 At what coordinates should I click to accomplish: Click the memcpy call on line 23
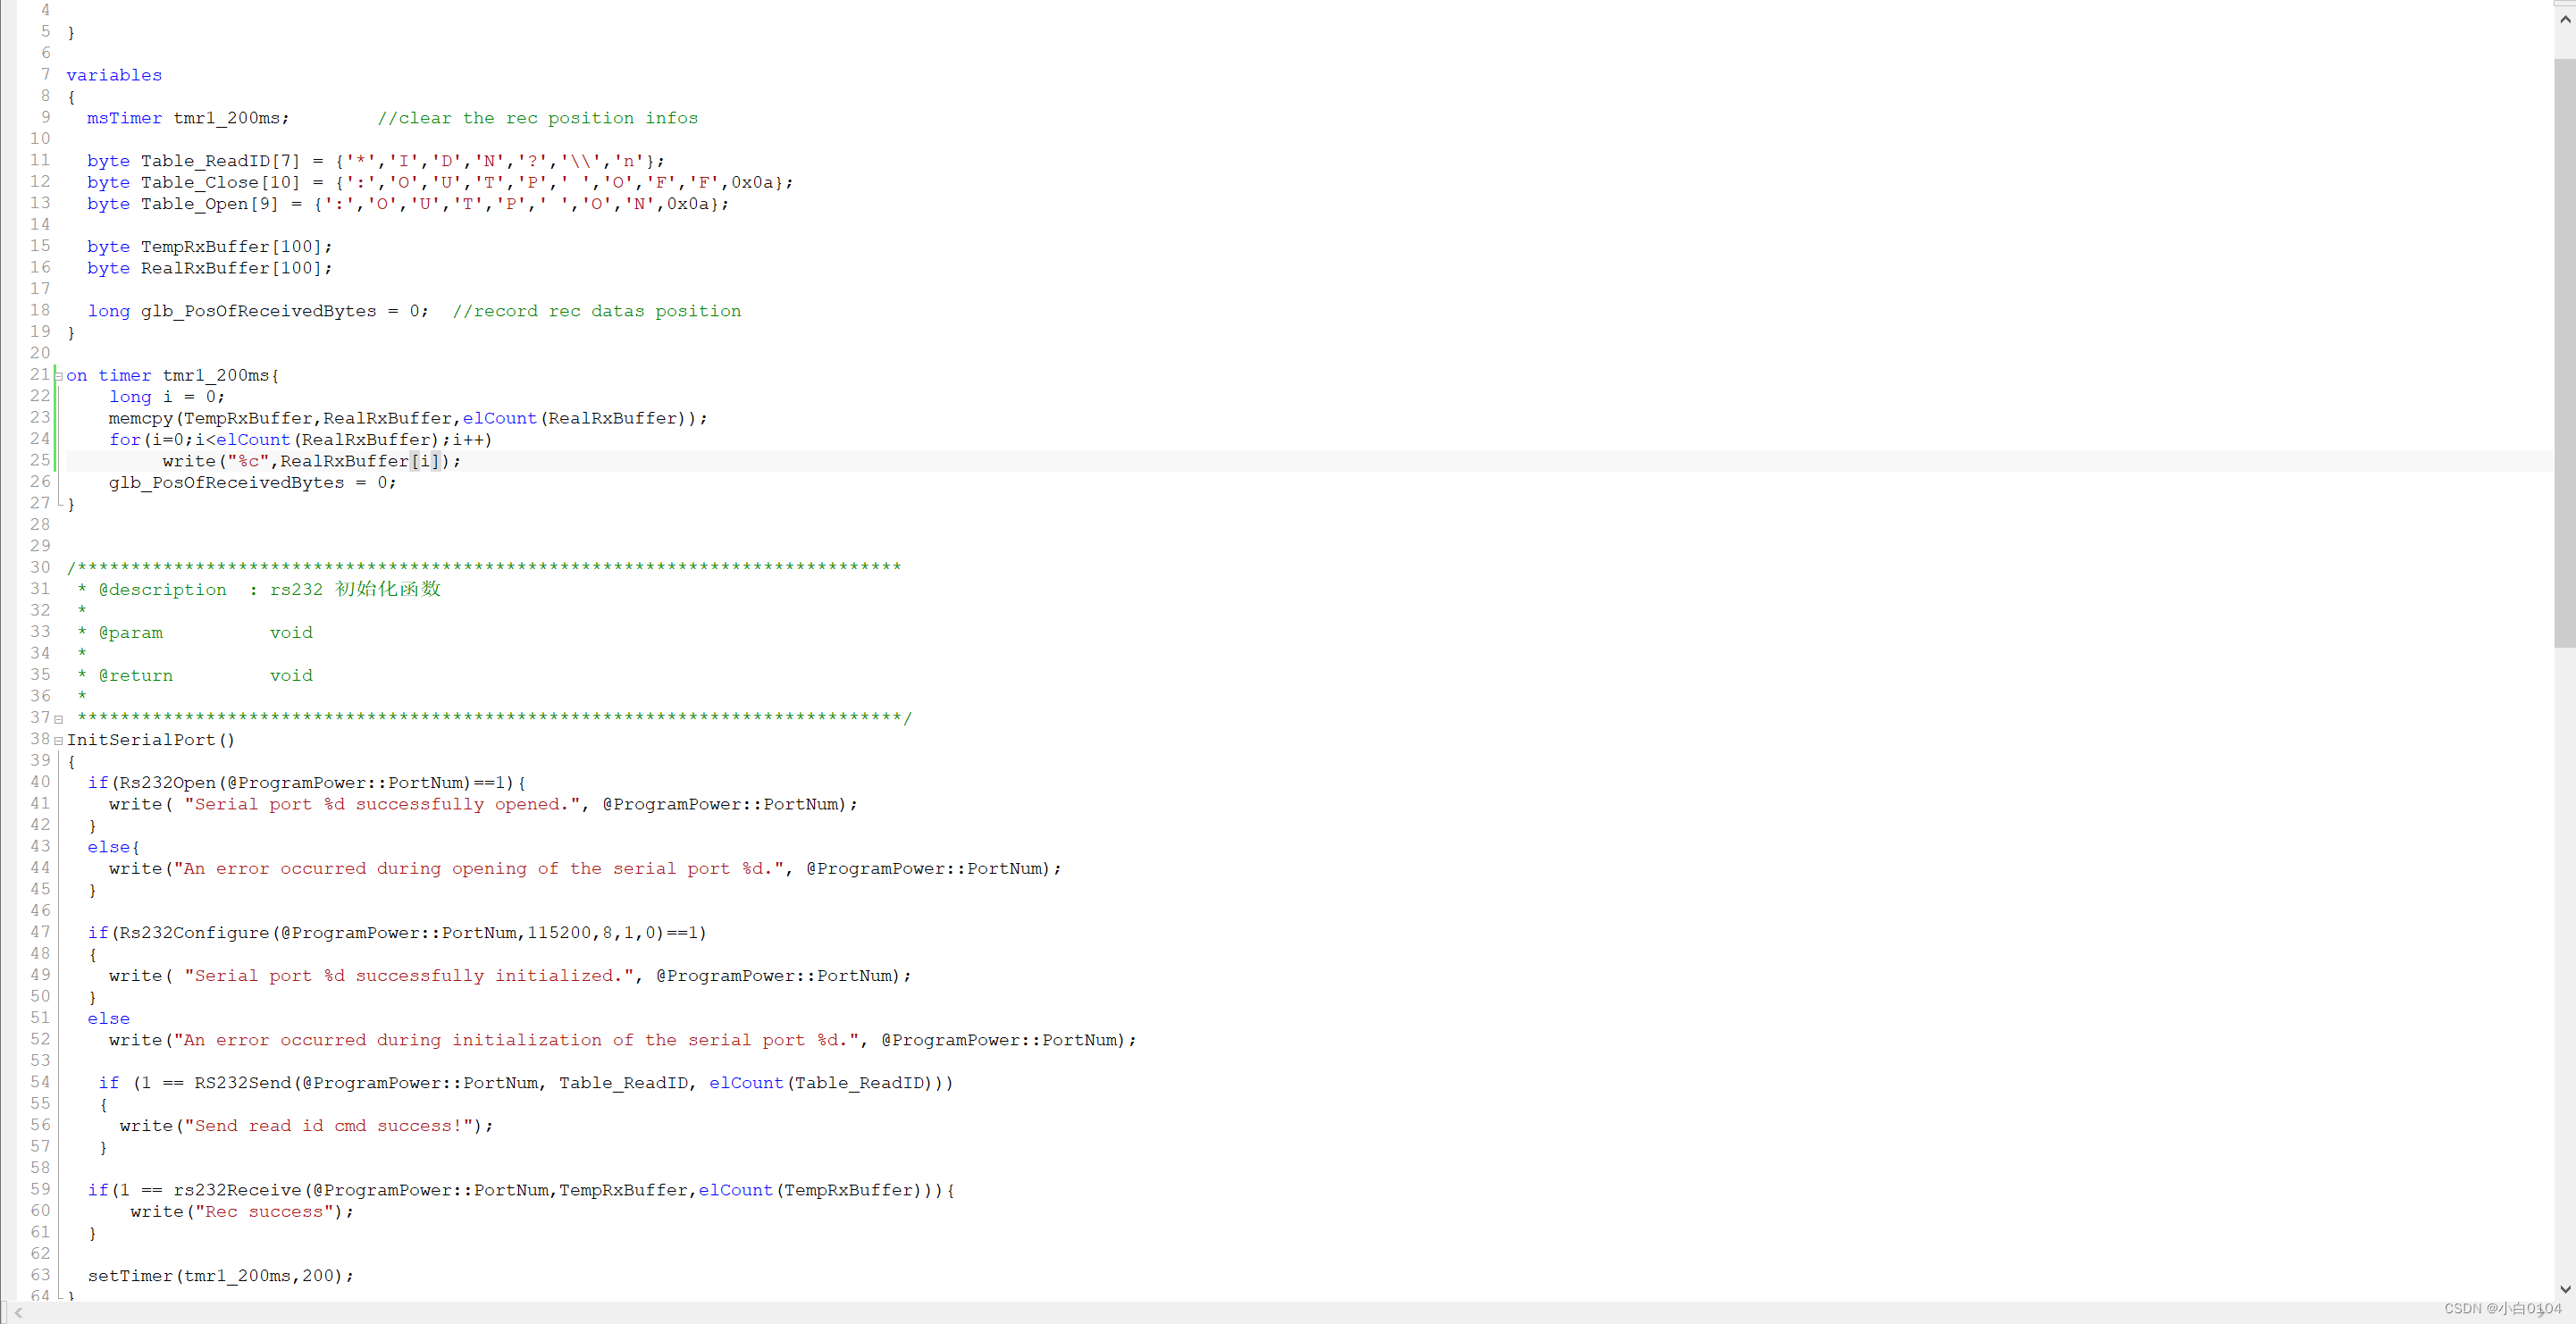tap(140, 418)
